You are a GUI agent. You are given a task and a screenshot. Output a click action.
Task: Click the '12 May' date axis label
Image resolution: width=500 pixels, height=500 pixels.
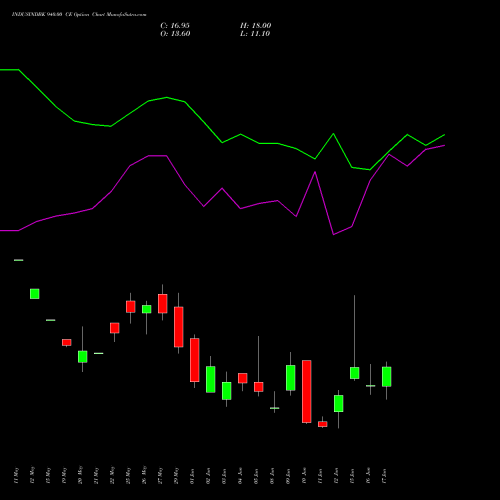[x=32, y=475]
